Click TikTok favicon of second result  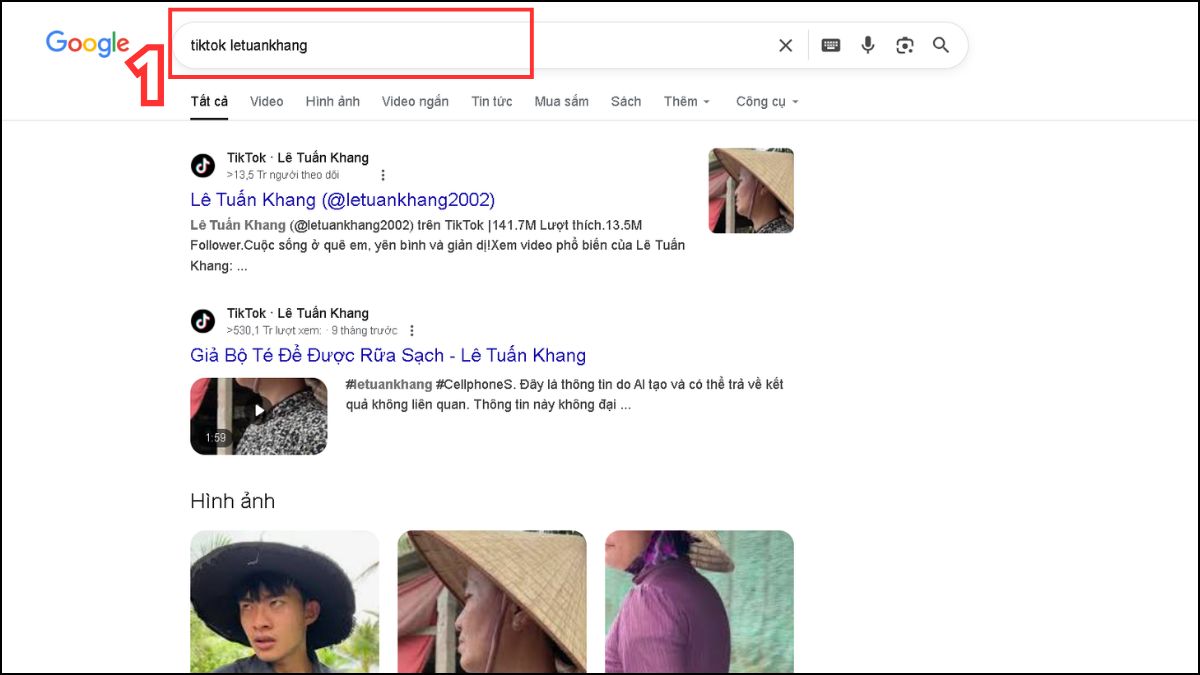tap(203, 321)
